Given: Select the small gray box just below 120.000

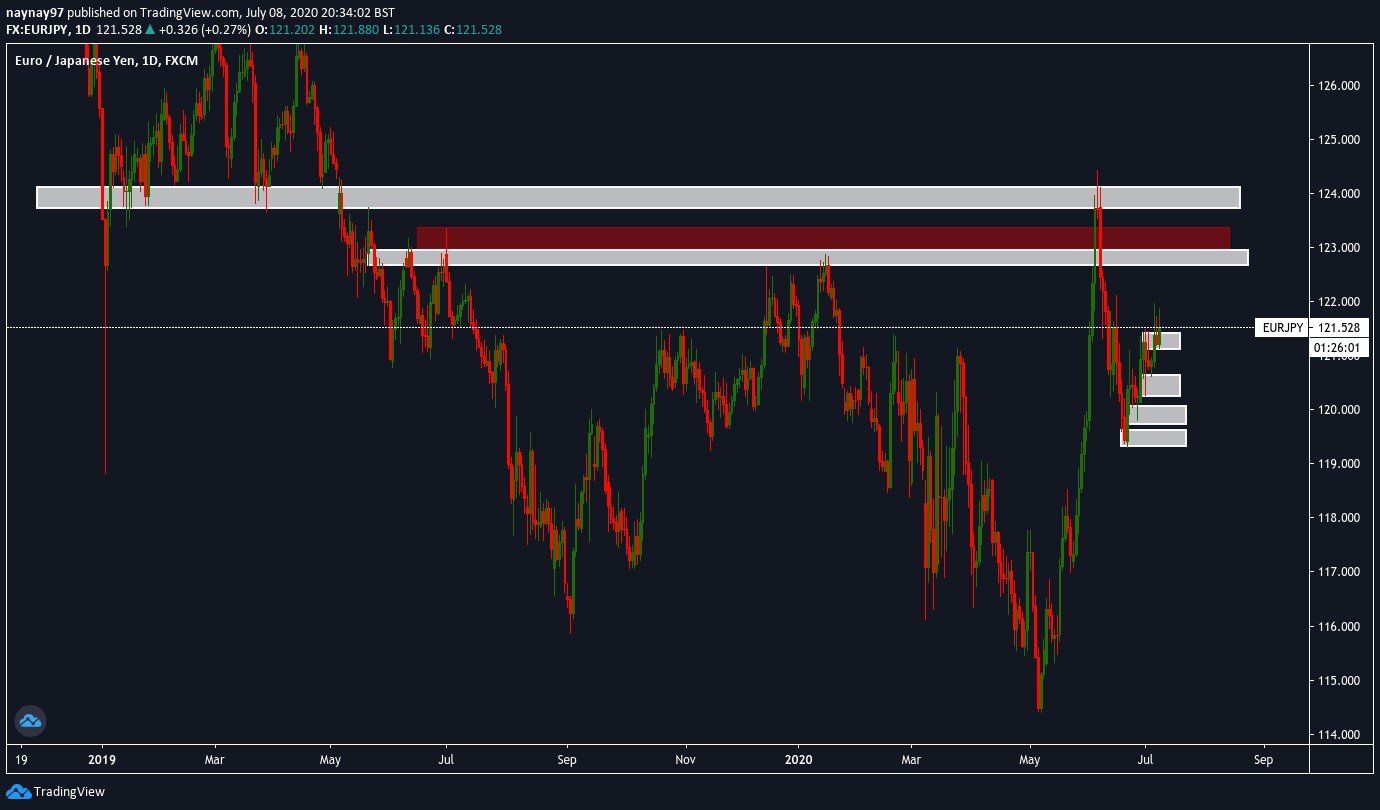Looking at the screenshot, I should [1157, 414].
